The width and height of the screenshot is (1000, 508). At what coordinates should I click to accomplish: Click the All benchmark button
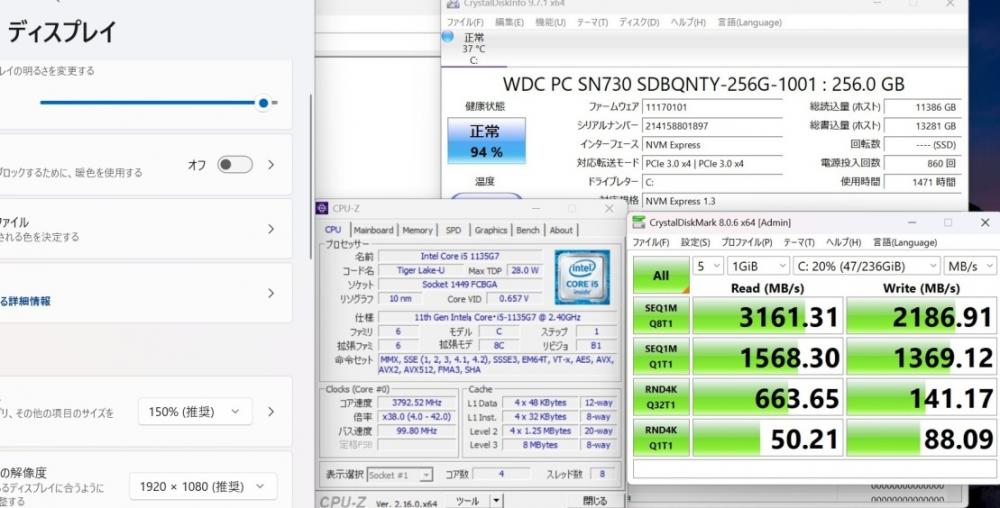pyautogui.click(x=661, y=275)
